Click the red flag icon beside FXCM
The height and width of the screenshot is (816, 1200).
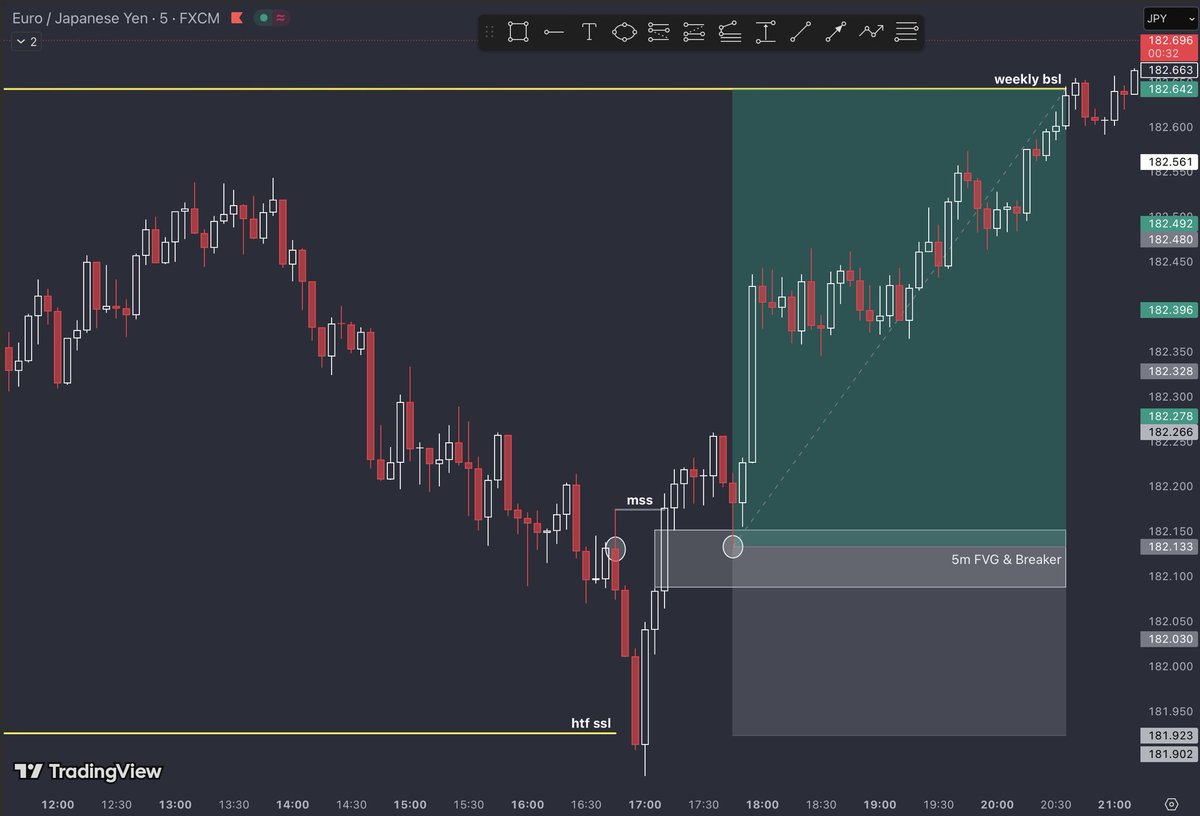pos(236,18)
